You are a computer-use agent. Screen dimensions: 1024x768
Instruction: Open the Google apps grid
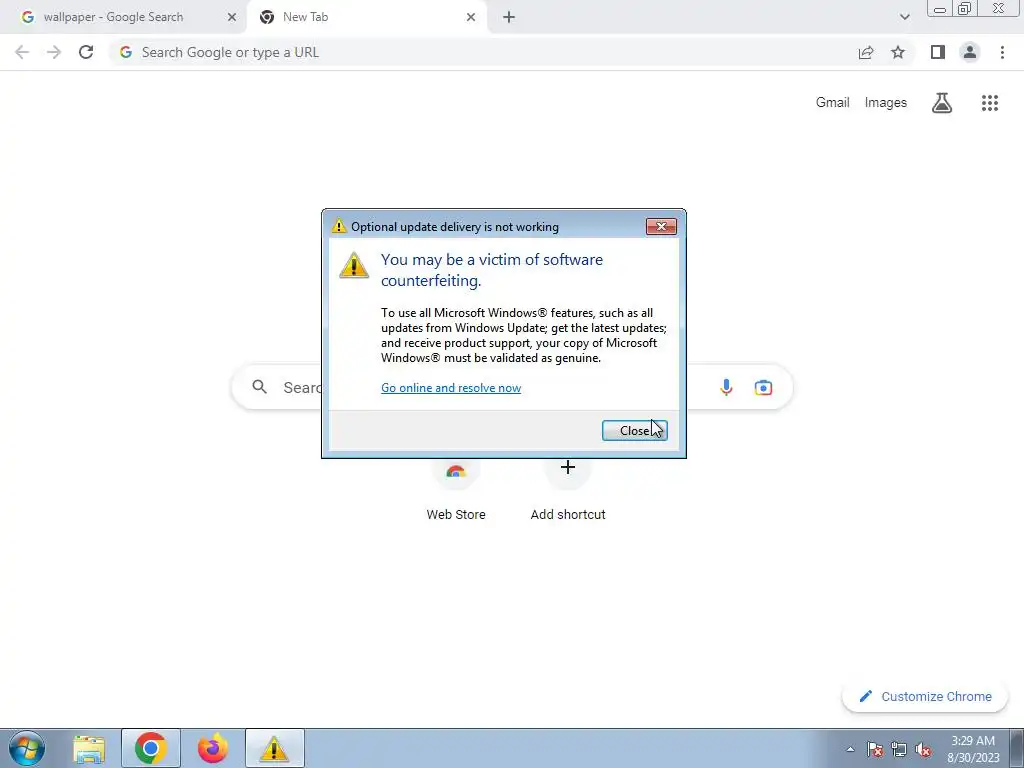(x=989, y=103)
